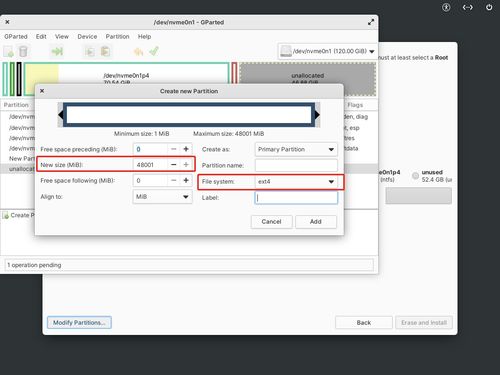Image resolution: width=500 pixels, height=375 pixels.
Task: Click the power icon in top panel
Action: [x=489, y=7]
